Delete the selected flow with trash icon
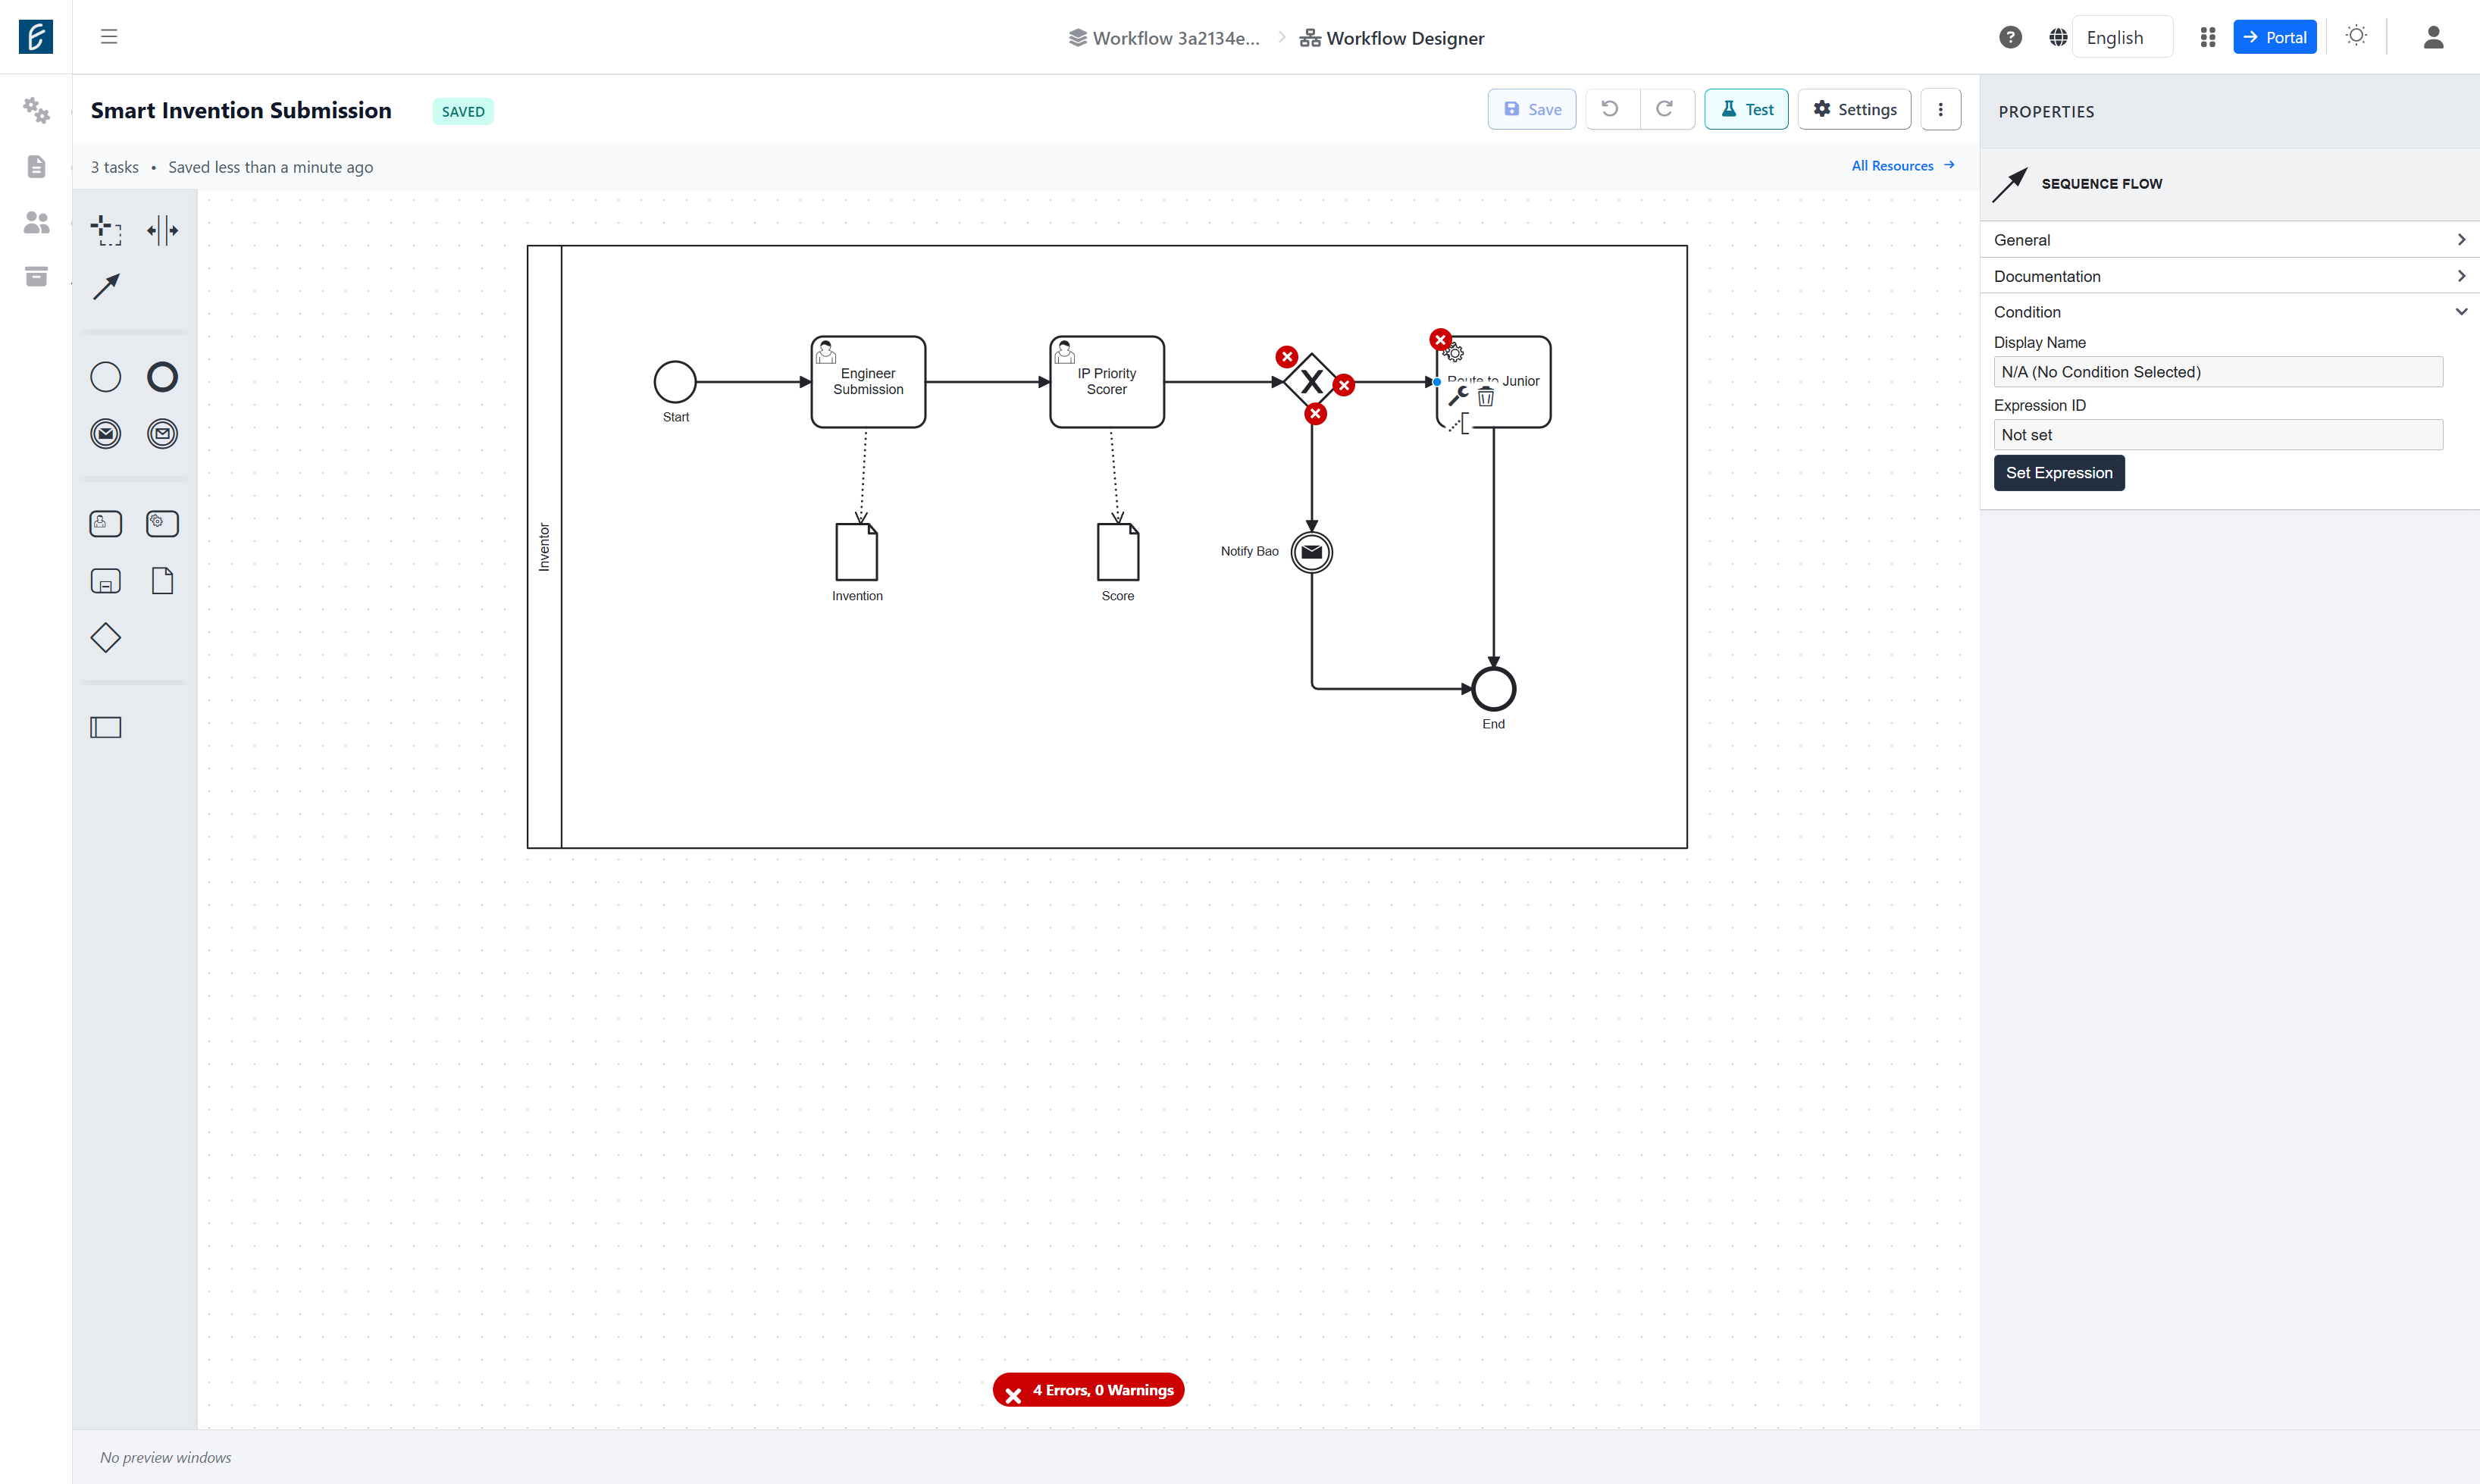The image size is (2480, 1484). [1486, 397]
